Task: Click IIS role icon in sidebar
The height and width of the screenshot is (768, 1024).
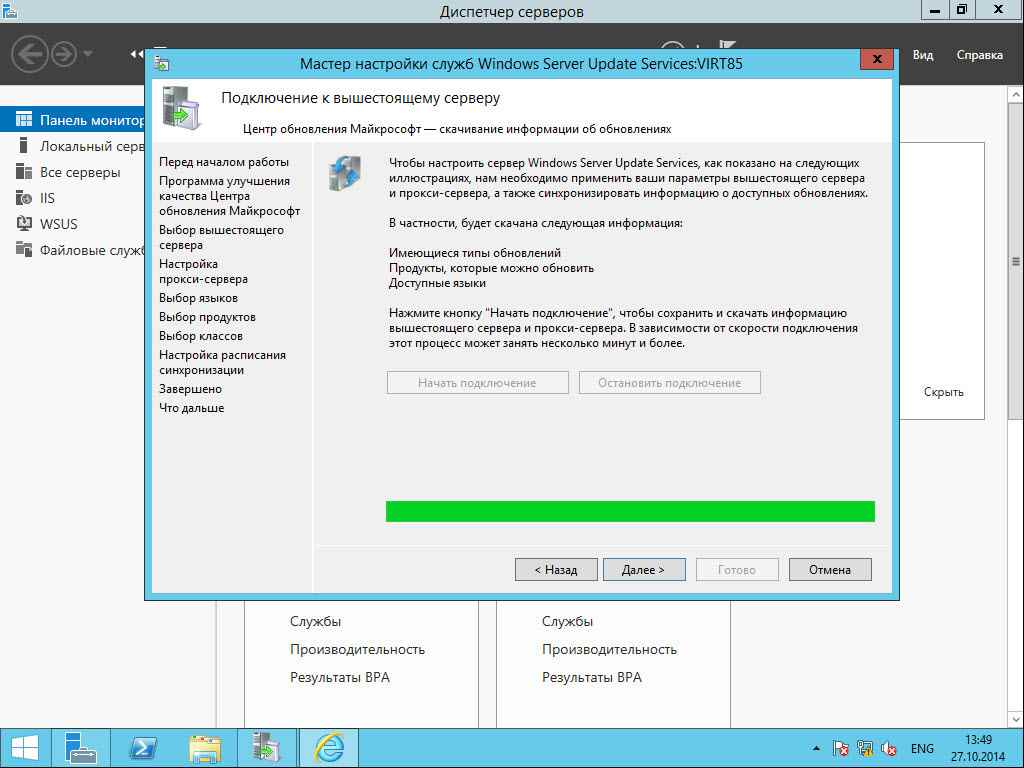Action: pyautogui.click(x=24, y=198)
